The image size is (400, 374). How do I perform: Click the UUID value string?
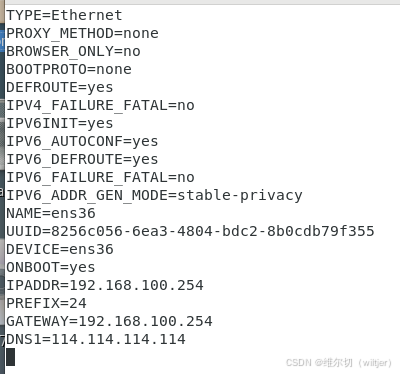click(213, 231)
